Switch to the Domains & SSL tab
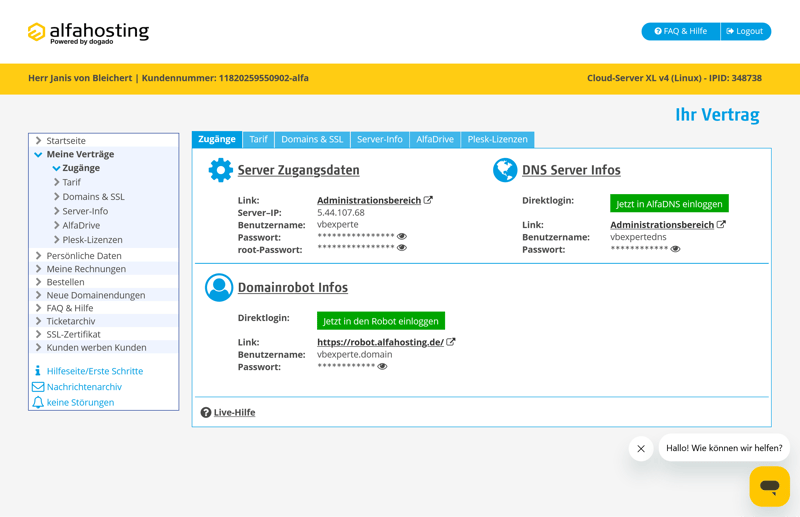This screenshot has width=800, height=517. tap(312, 139)
